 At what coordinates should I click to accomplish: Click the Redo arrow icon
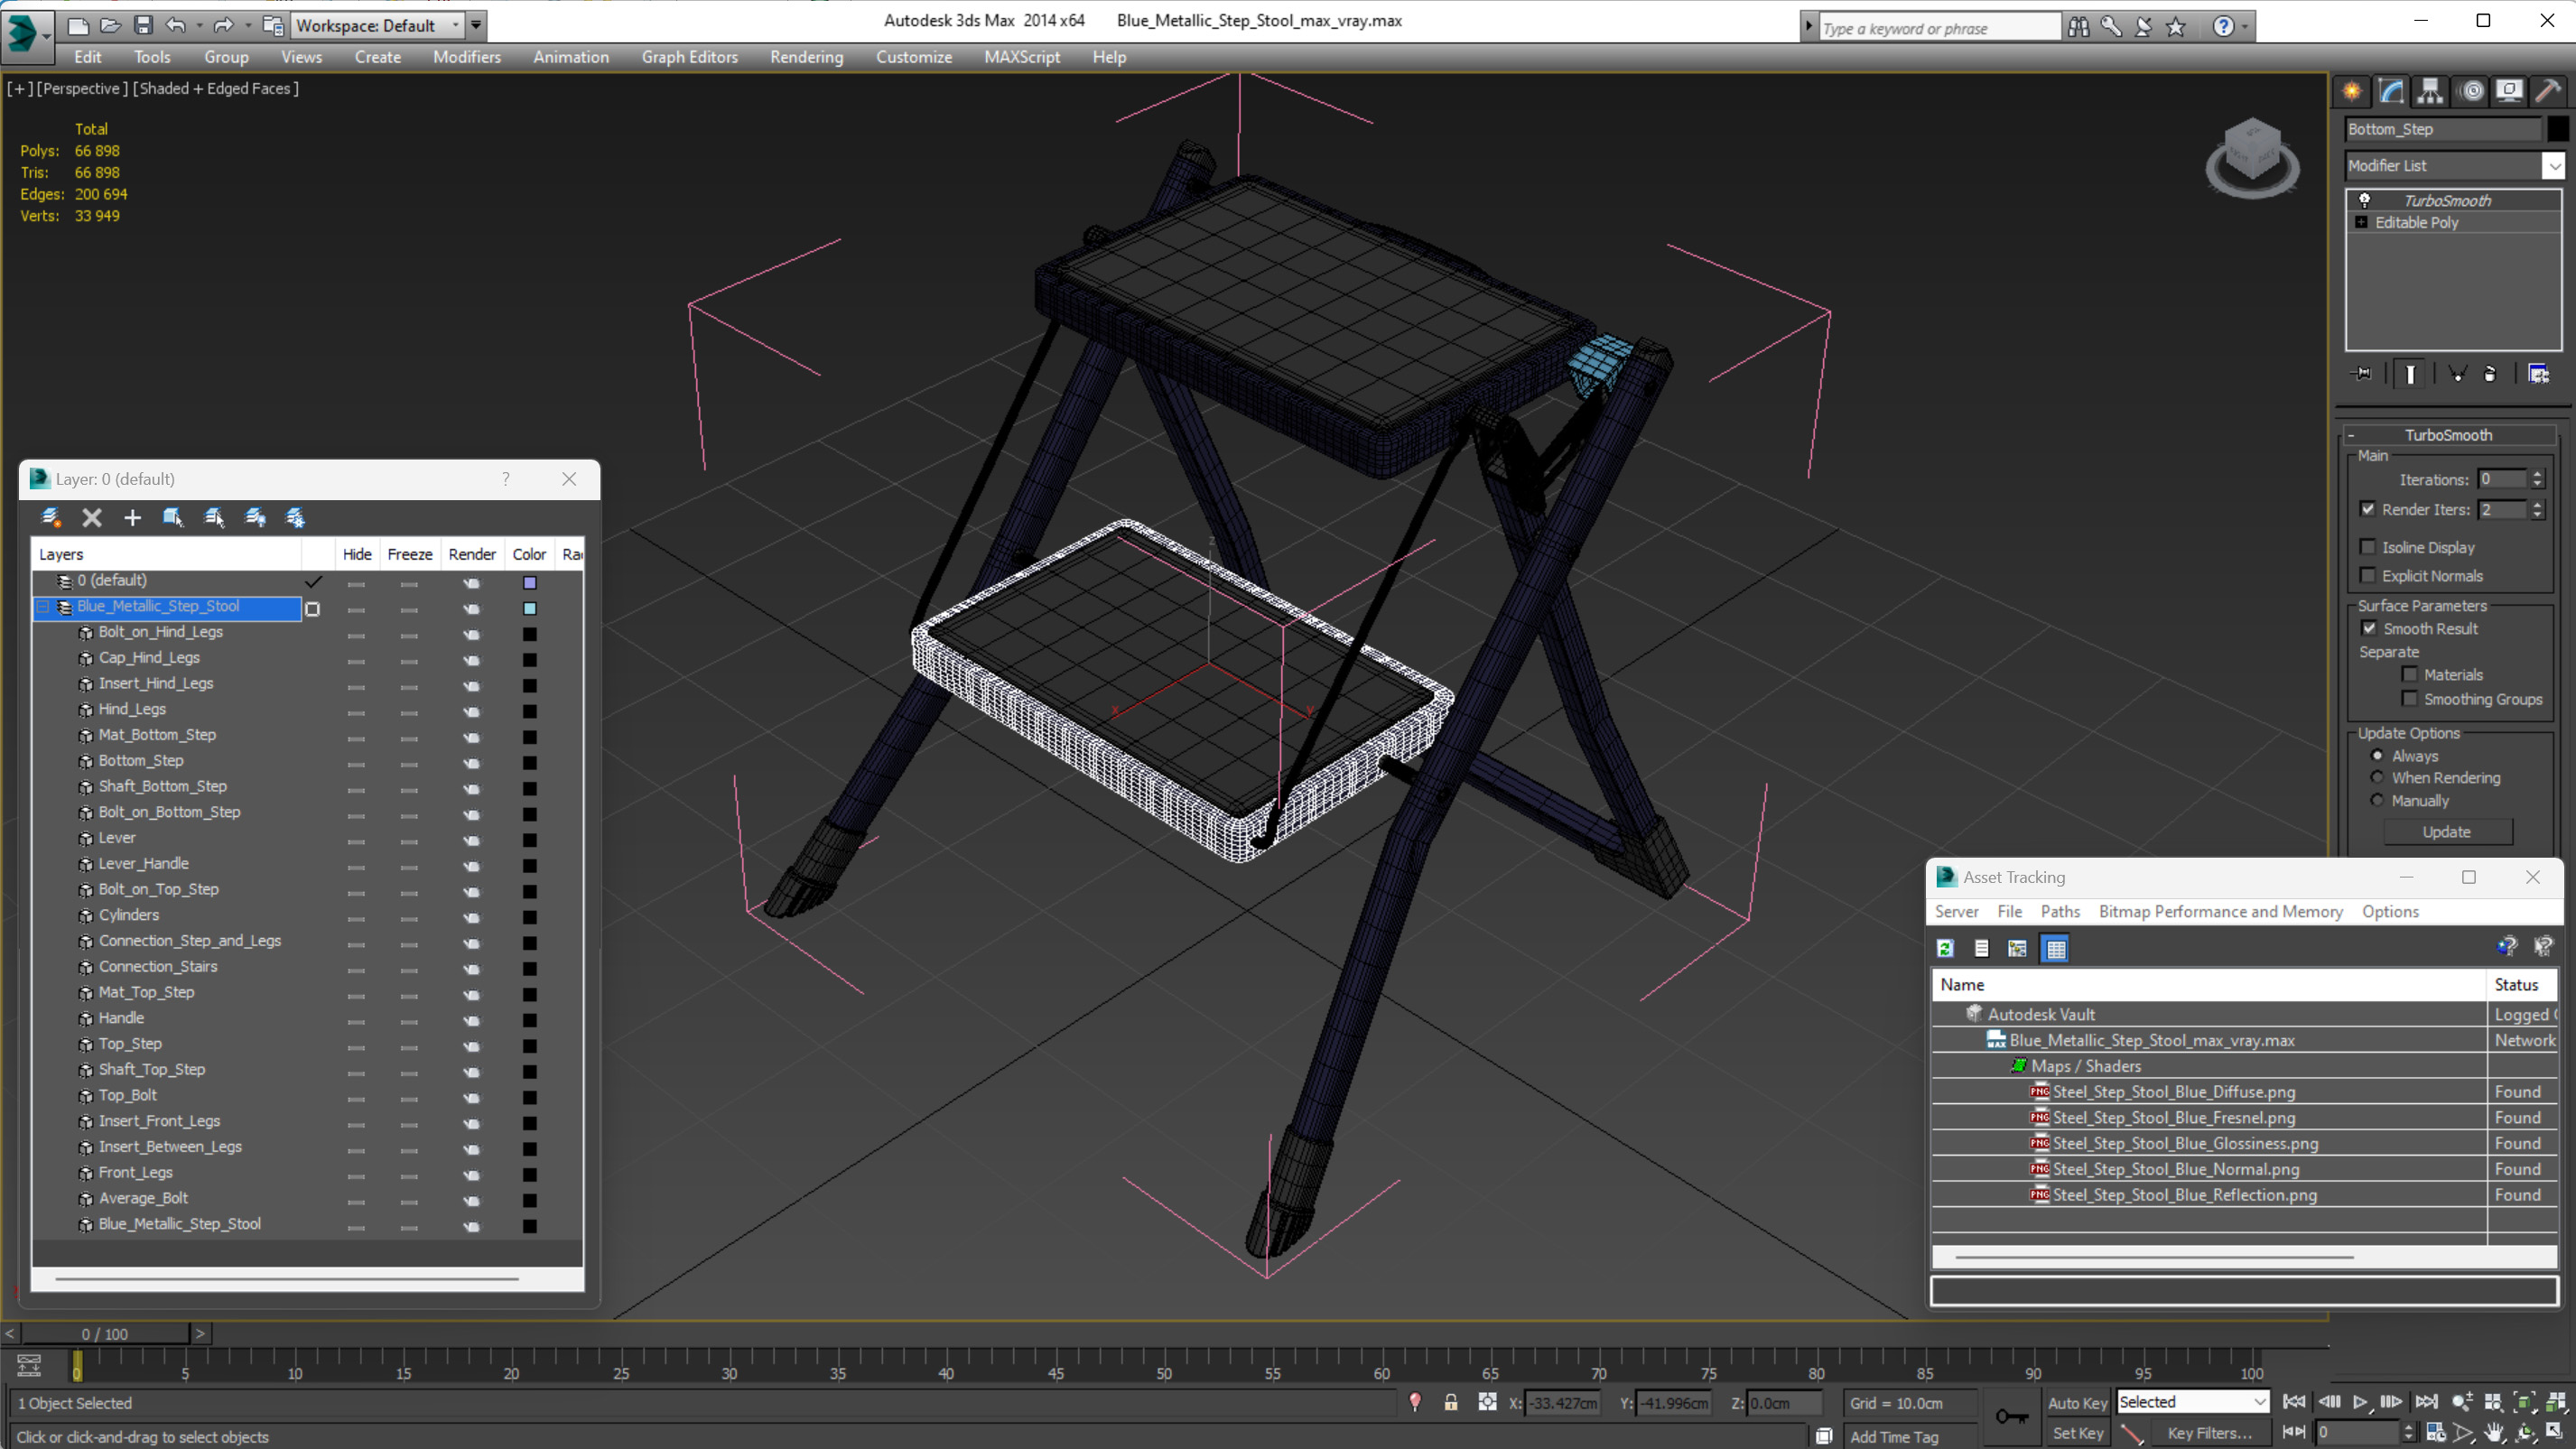(x=224, y=25)
